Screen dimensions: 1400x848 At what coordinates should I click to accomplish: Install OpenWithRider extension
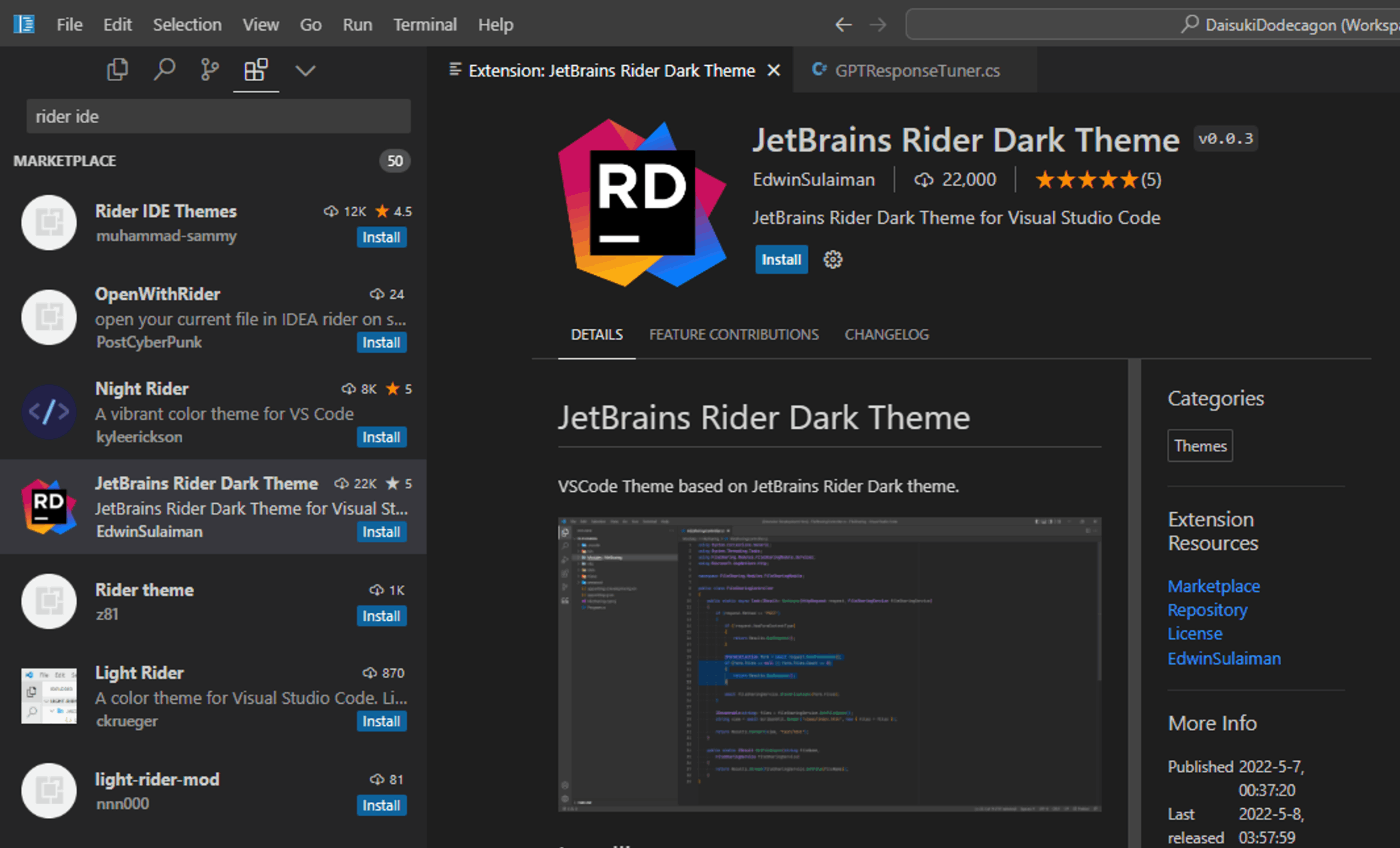click(x=382, y=342)
